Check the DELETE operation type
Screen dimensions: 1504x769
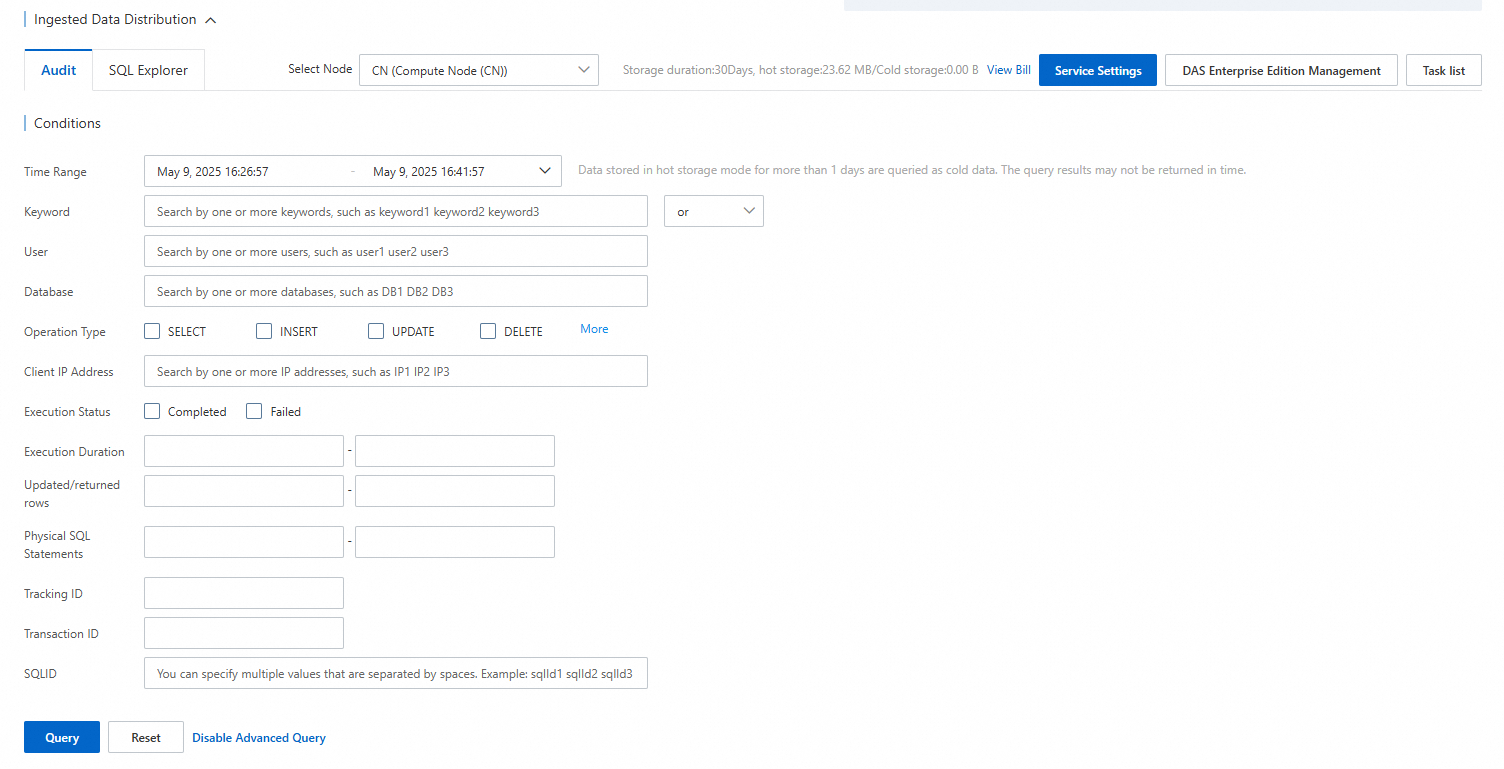coord(488,331)
